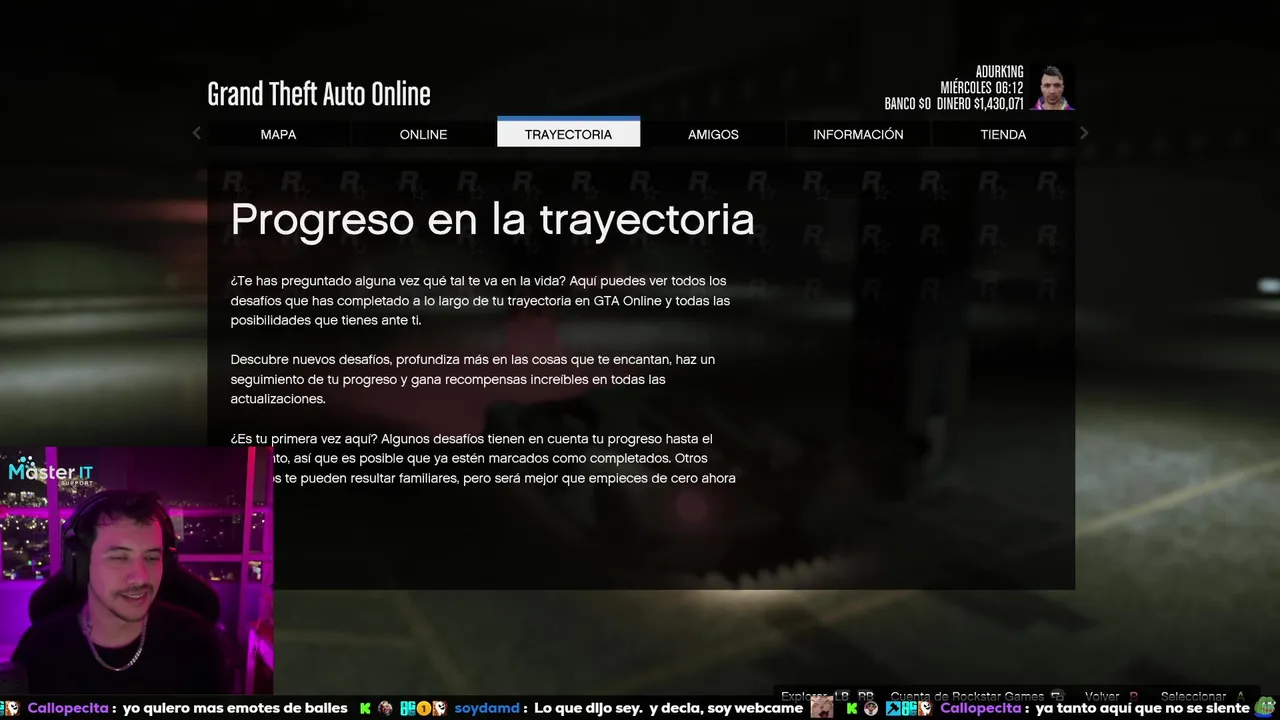The width and height of the screenshot is (1280, 720).
Task: Click the soydamd username in chat
Action: [x=487, y=708]
